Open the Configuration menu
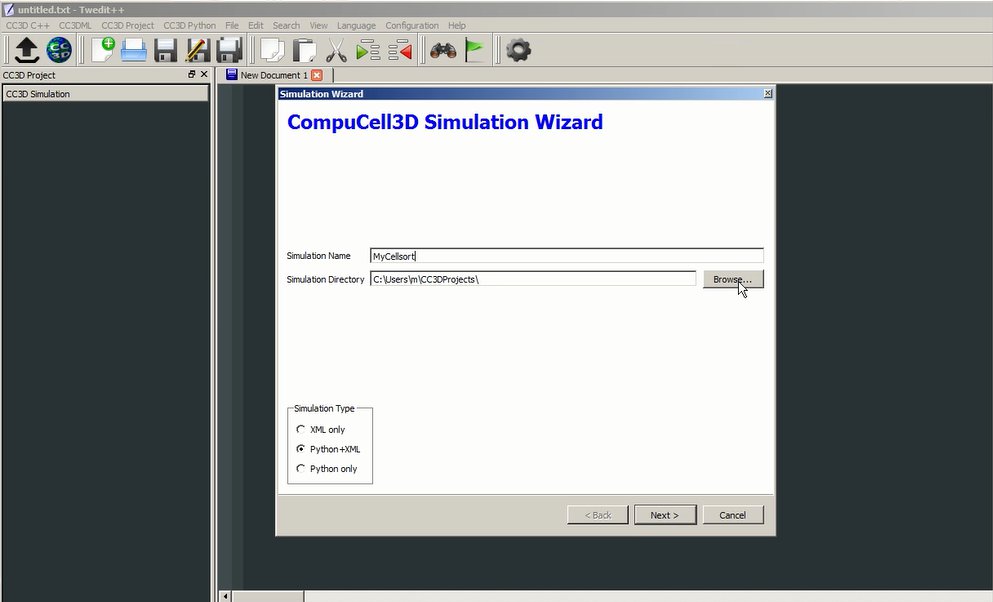 click(x=411, y=25)
